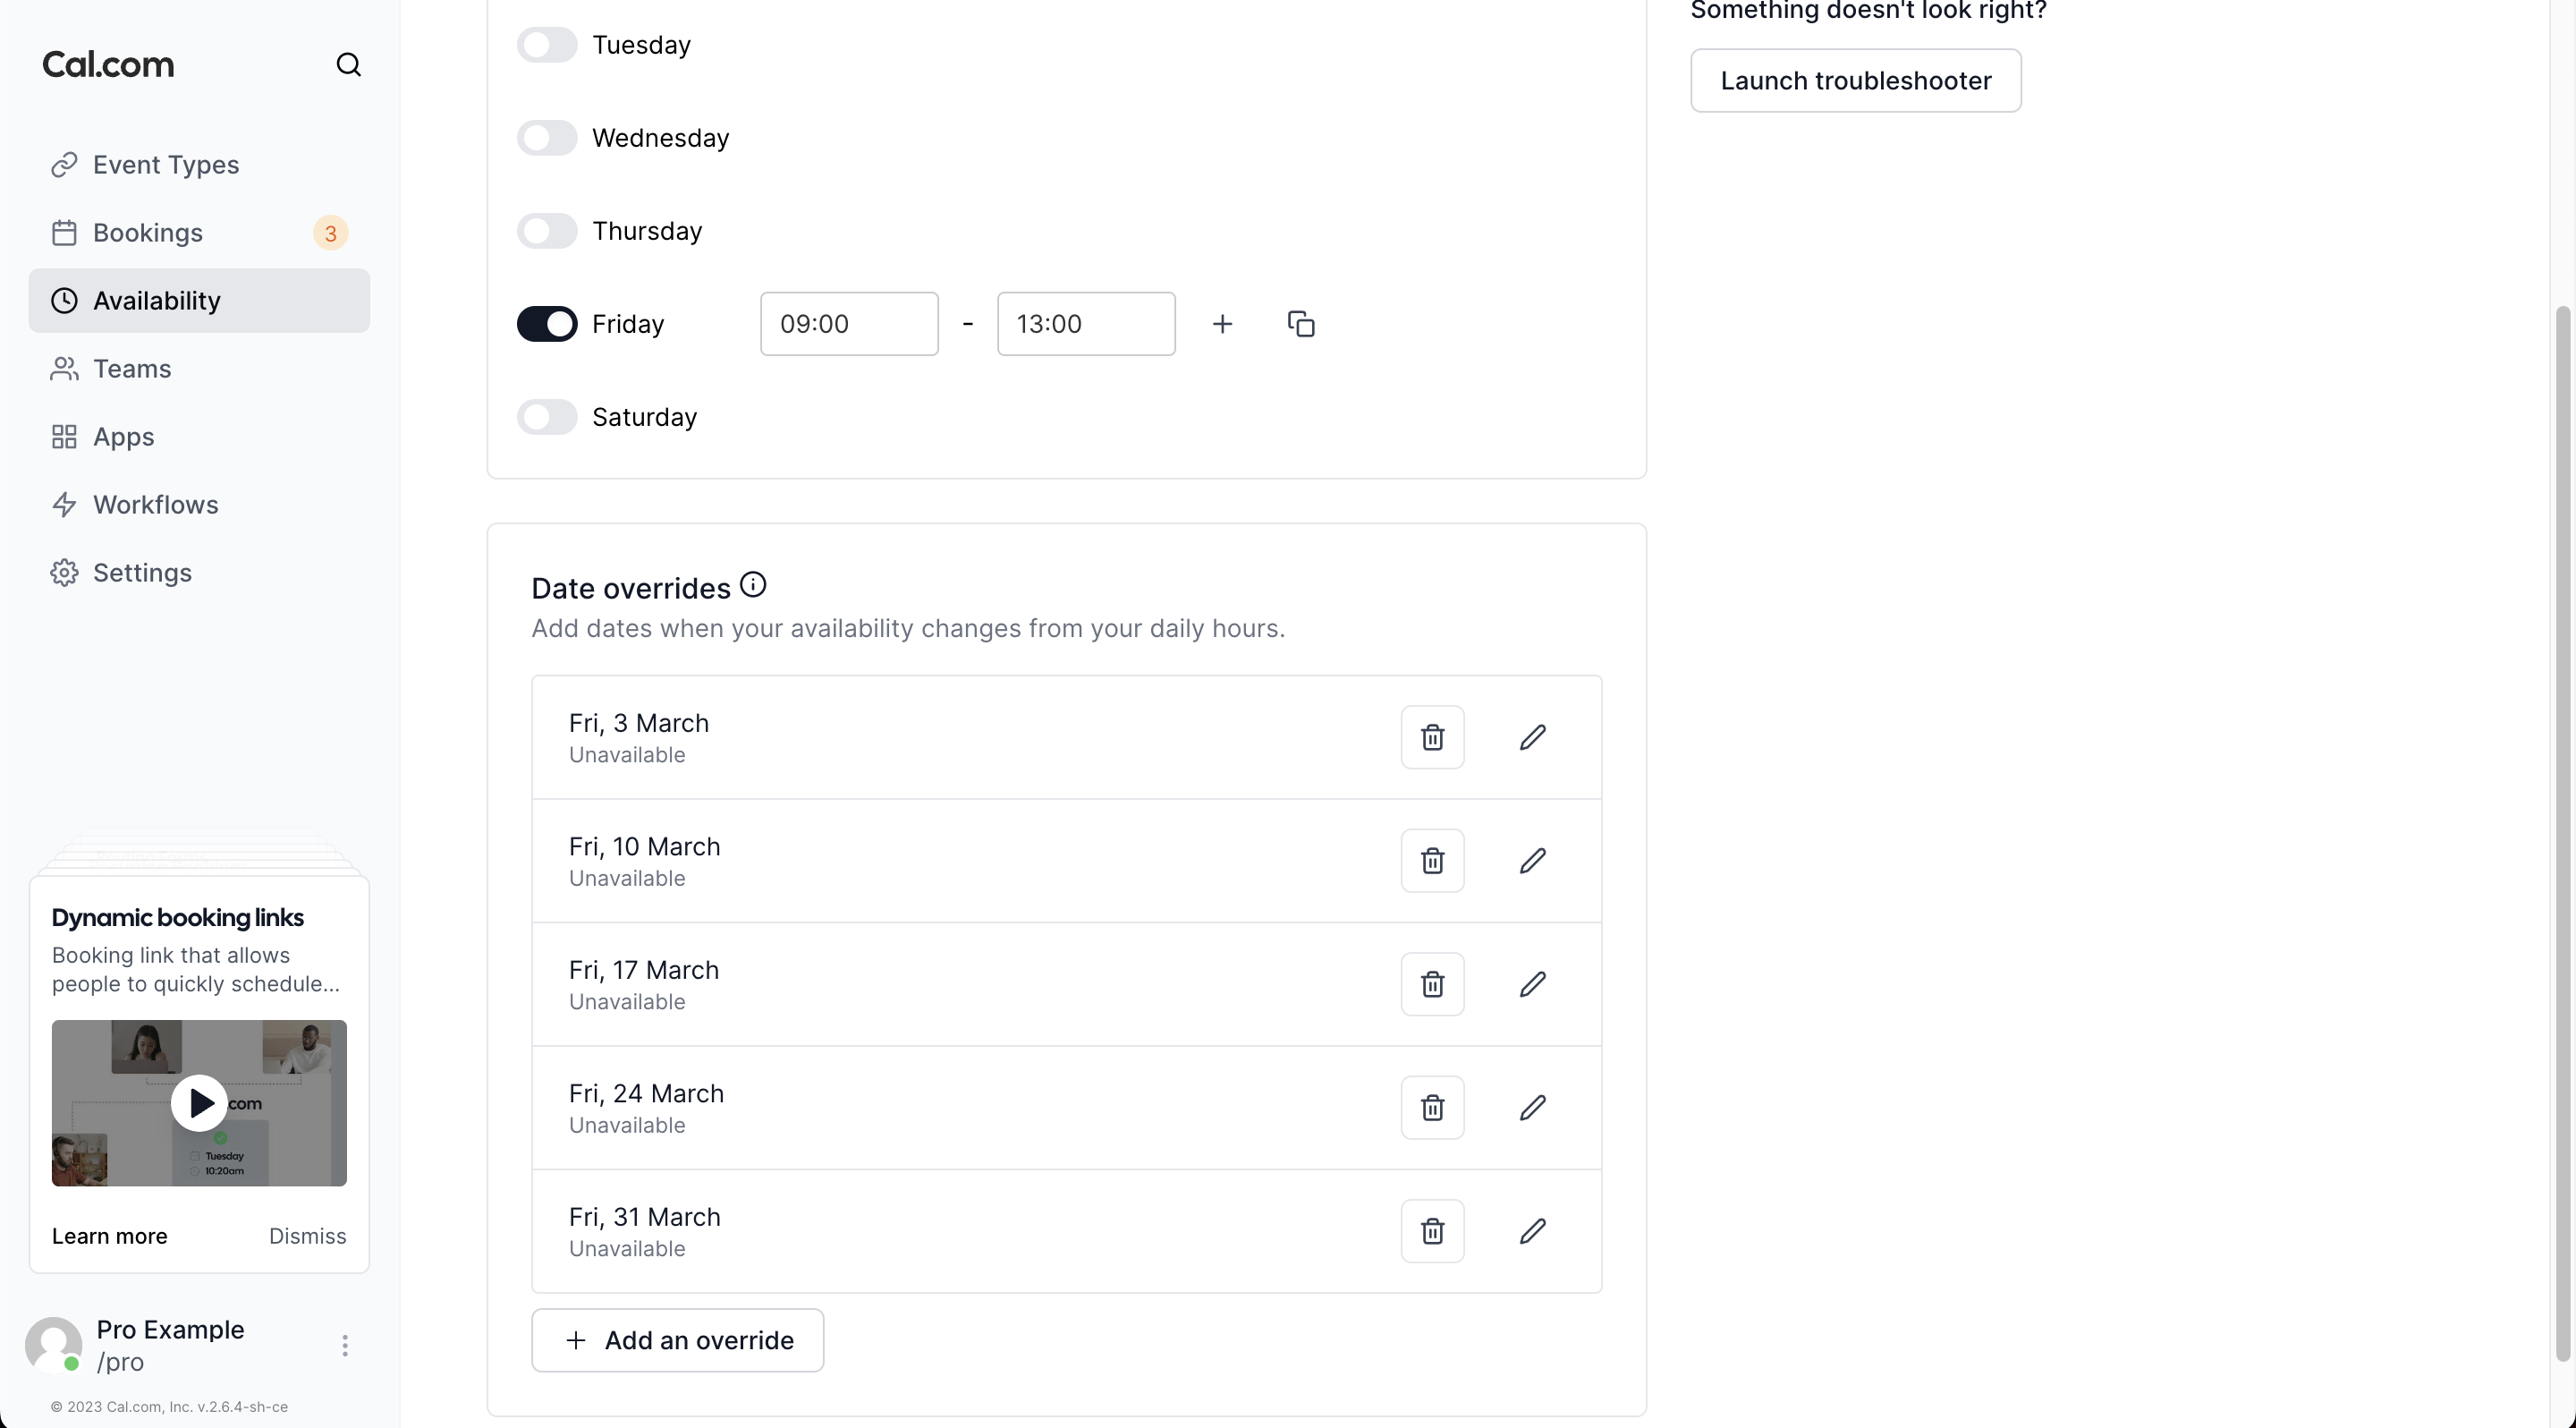Disable Friday availability
Viewport: 2576px width, 1428px height.
[x=546, y=323]
